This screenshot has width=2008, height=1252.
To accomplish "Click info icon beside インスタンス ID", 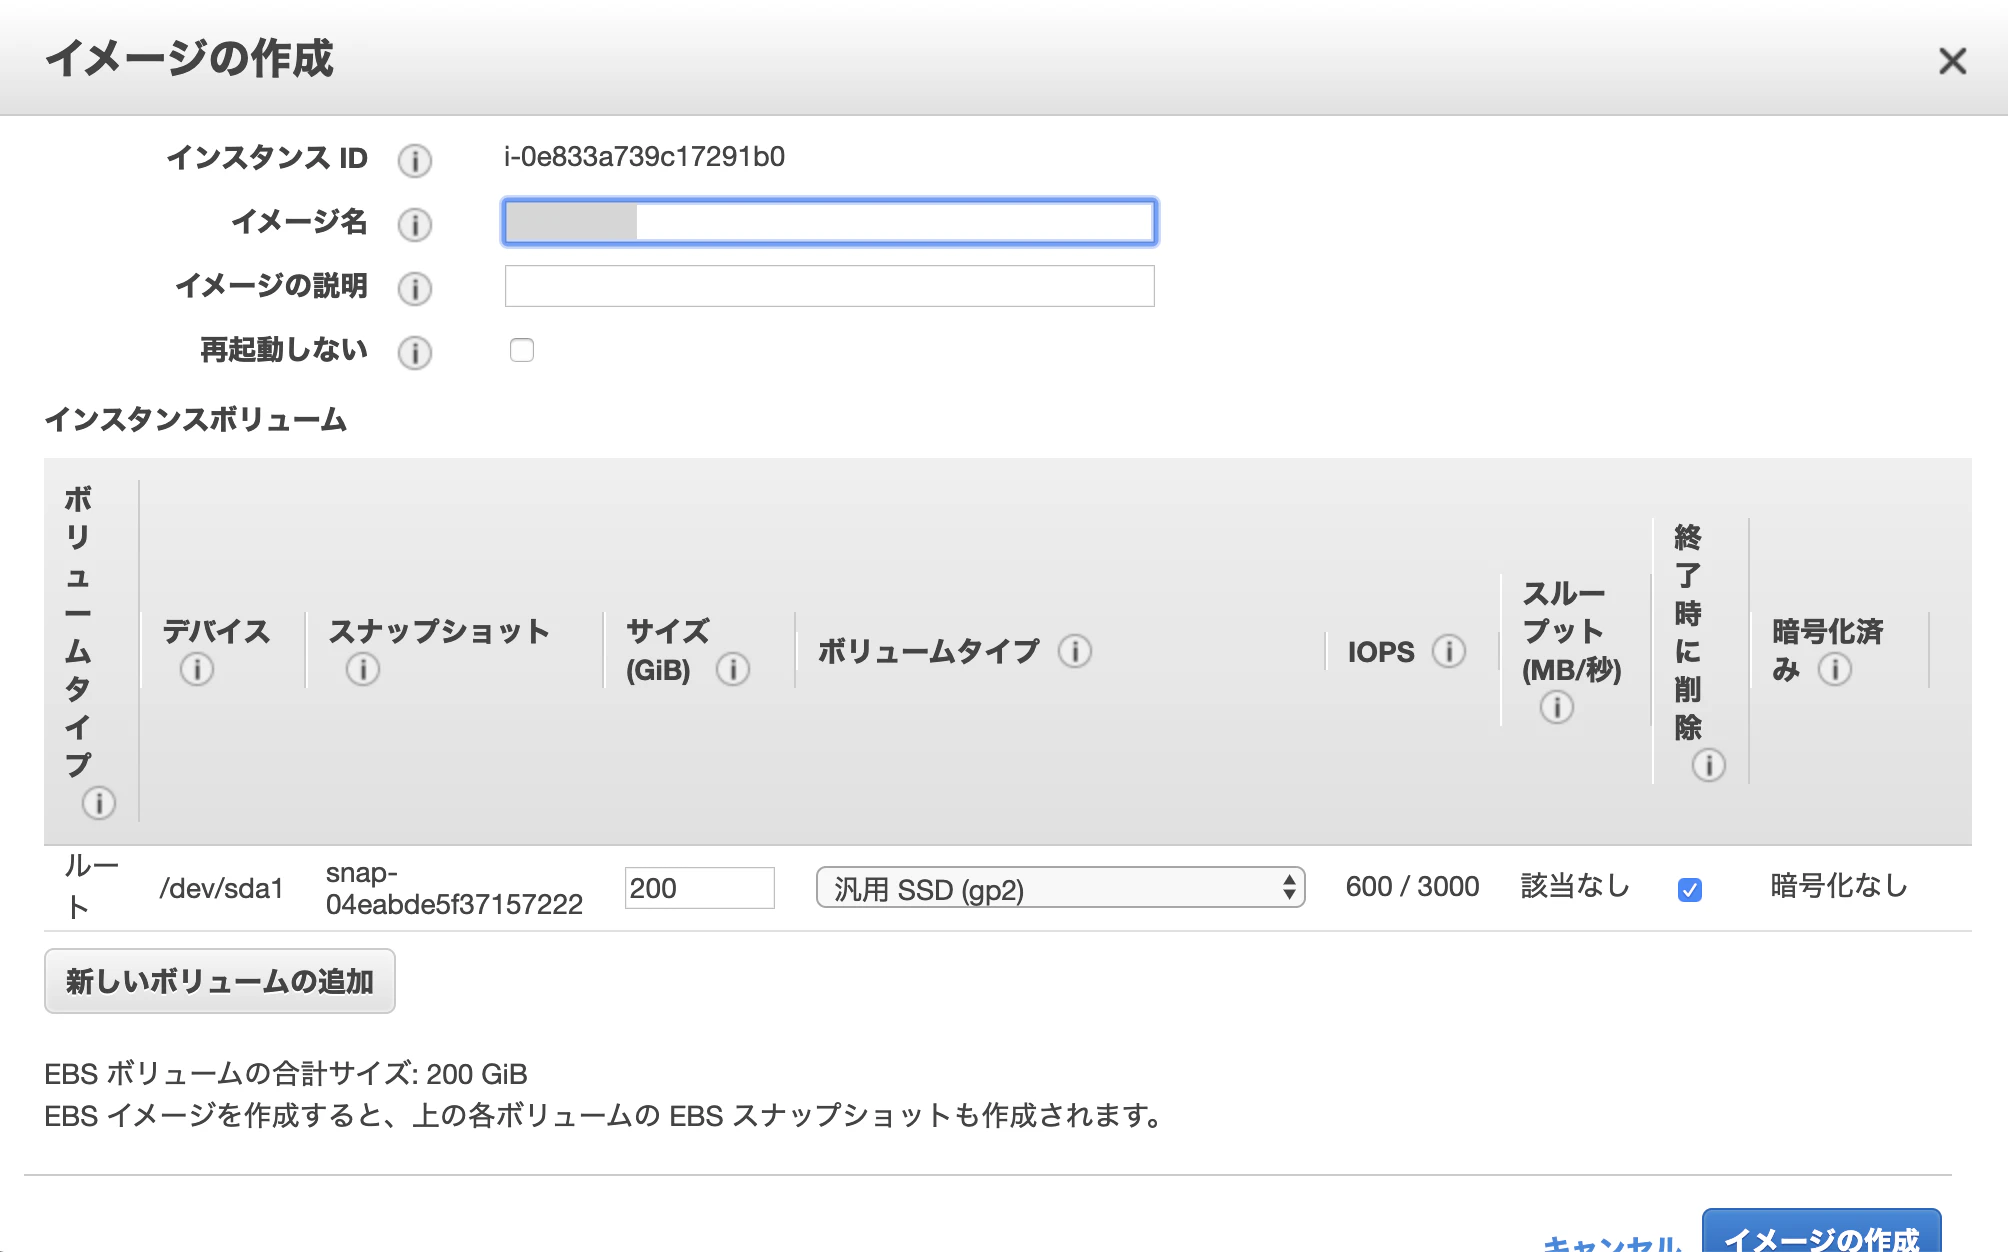I will 414,160.
